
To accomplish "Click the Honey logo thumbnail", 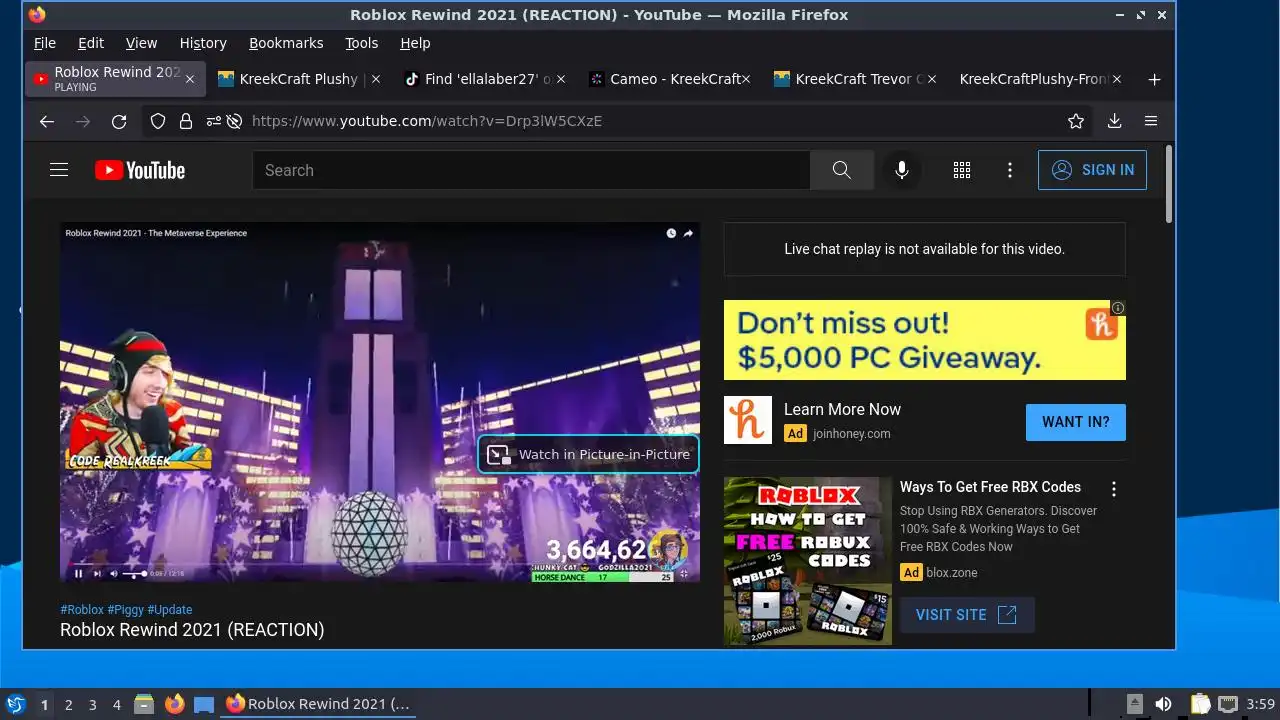I will (x=748, y=420).
